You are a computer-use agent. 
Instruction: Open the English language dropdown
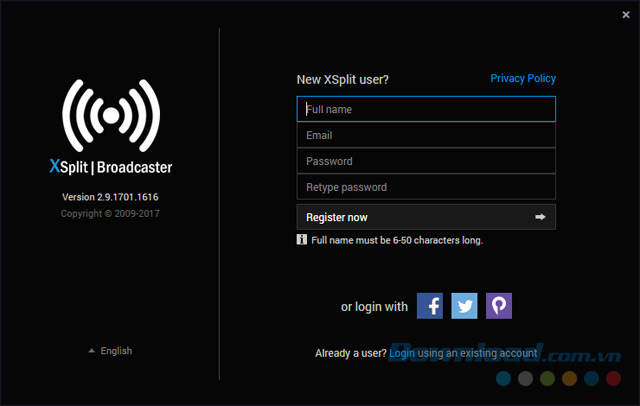pyautogui.click(x=110, y=351)
